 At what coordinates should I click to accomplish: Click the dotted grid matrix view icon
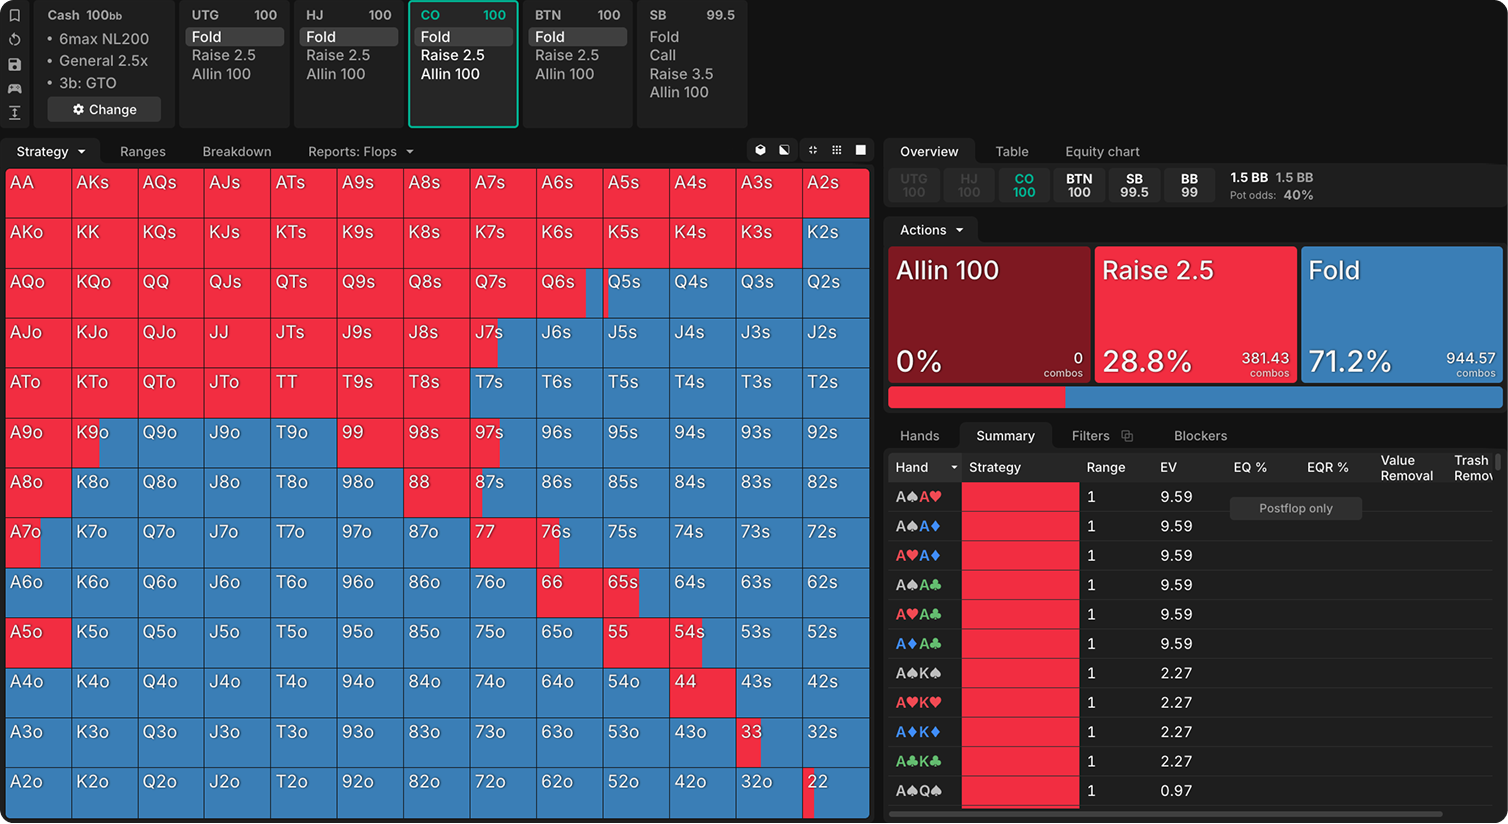[837, 150]
